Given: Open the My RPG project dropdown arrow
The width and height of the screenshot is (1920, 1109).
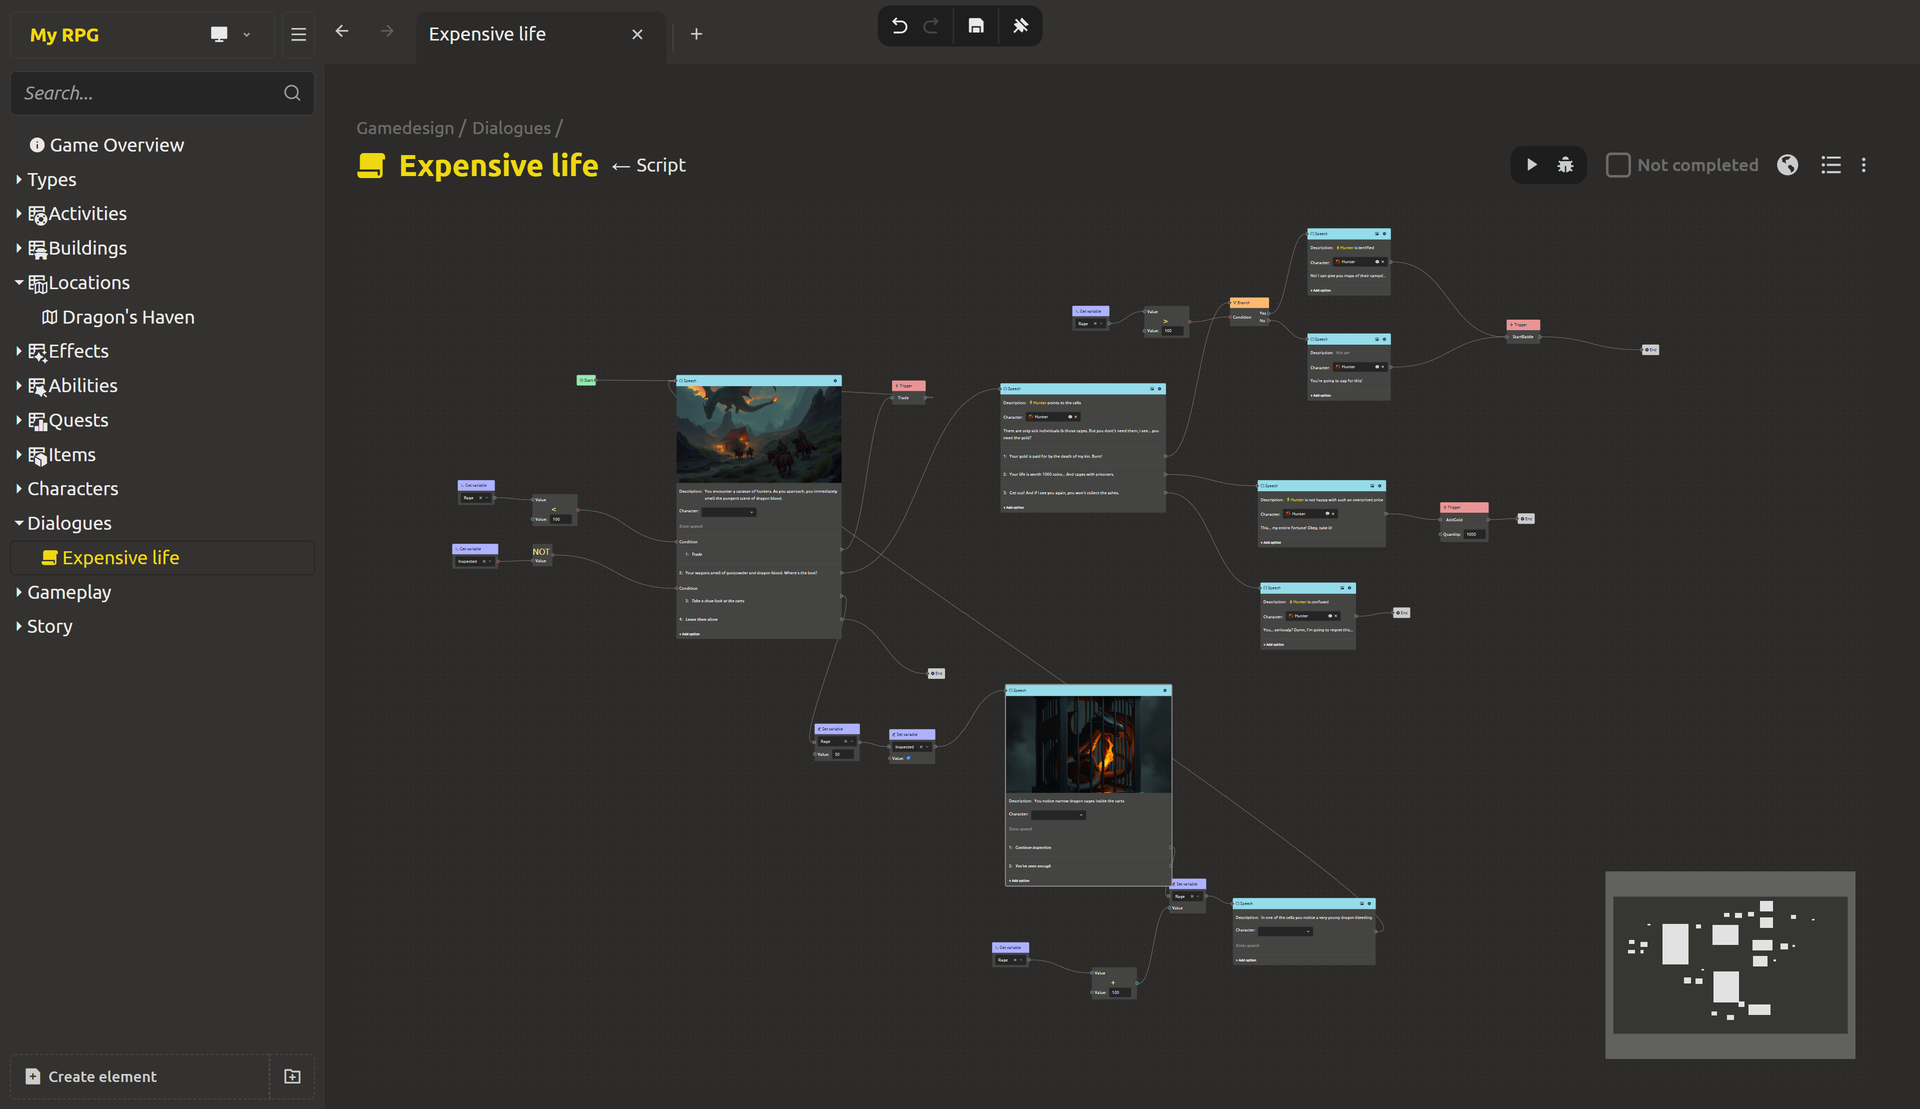Looking at the screenshot, I should (x=247, y=35).
